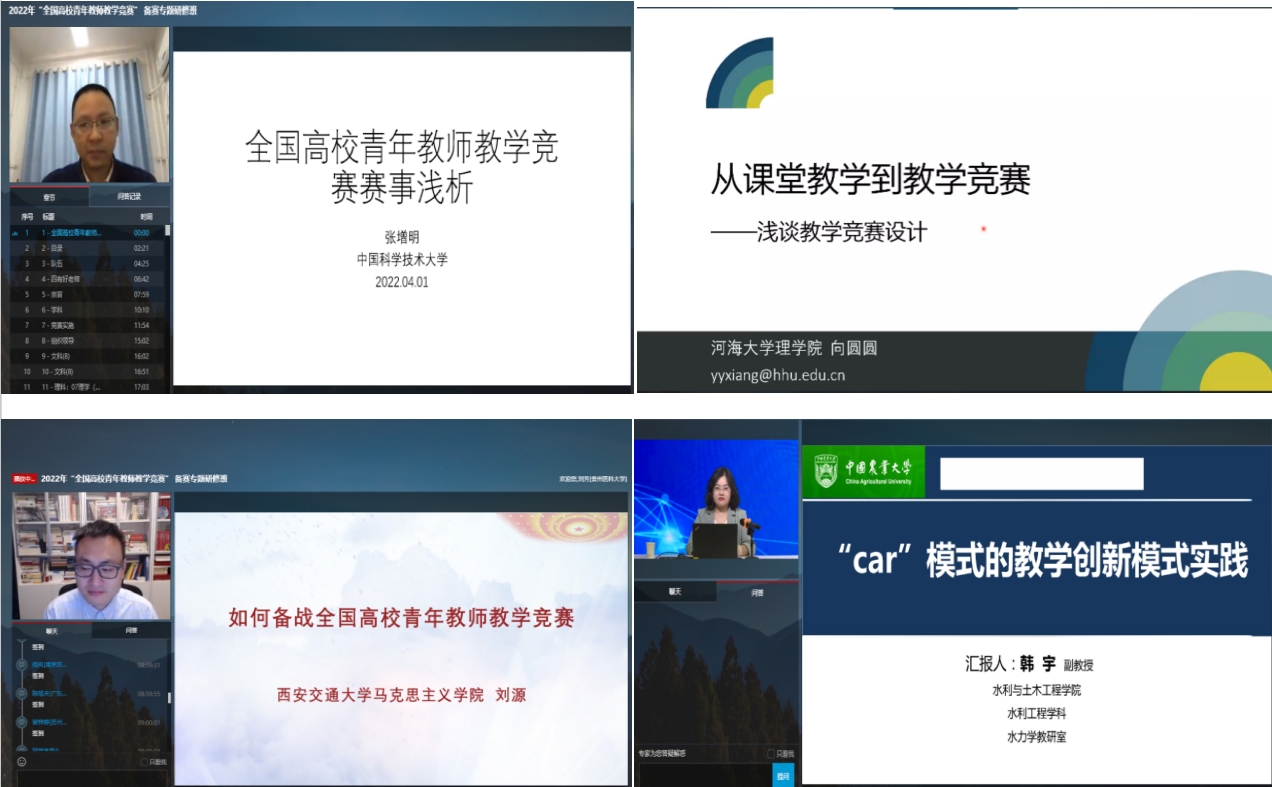Toggle 只看我 checkbox beside the 提问 button
Image resolution: width=1272 pixels, height=787 pixels.
[770, 754]
